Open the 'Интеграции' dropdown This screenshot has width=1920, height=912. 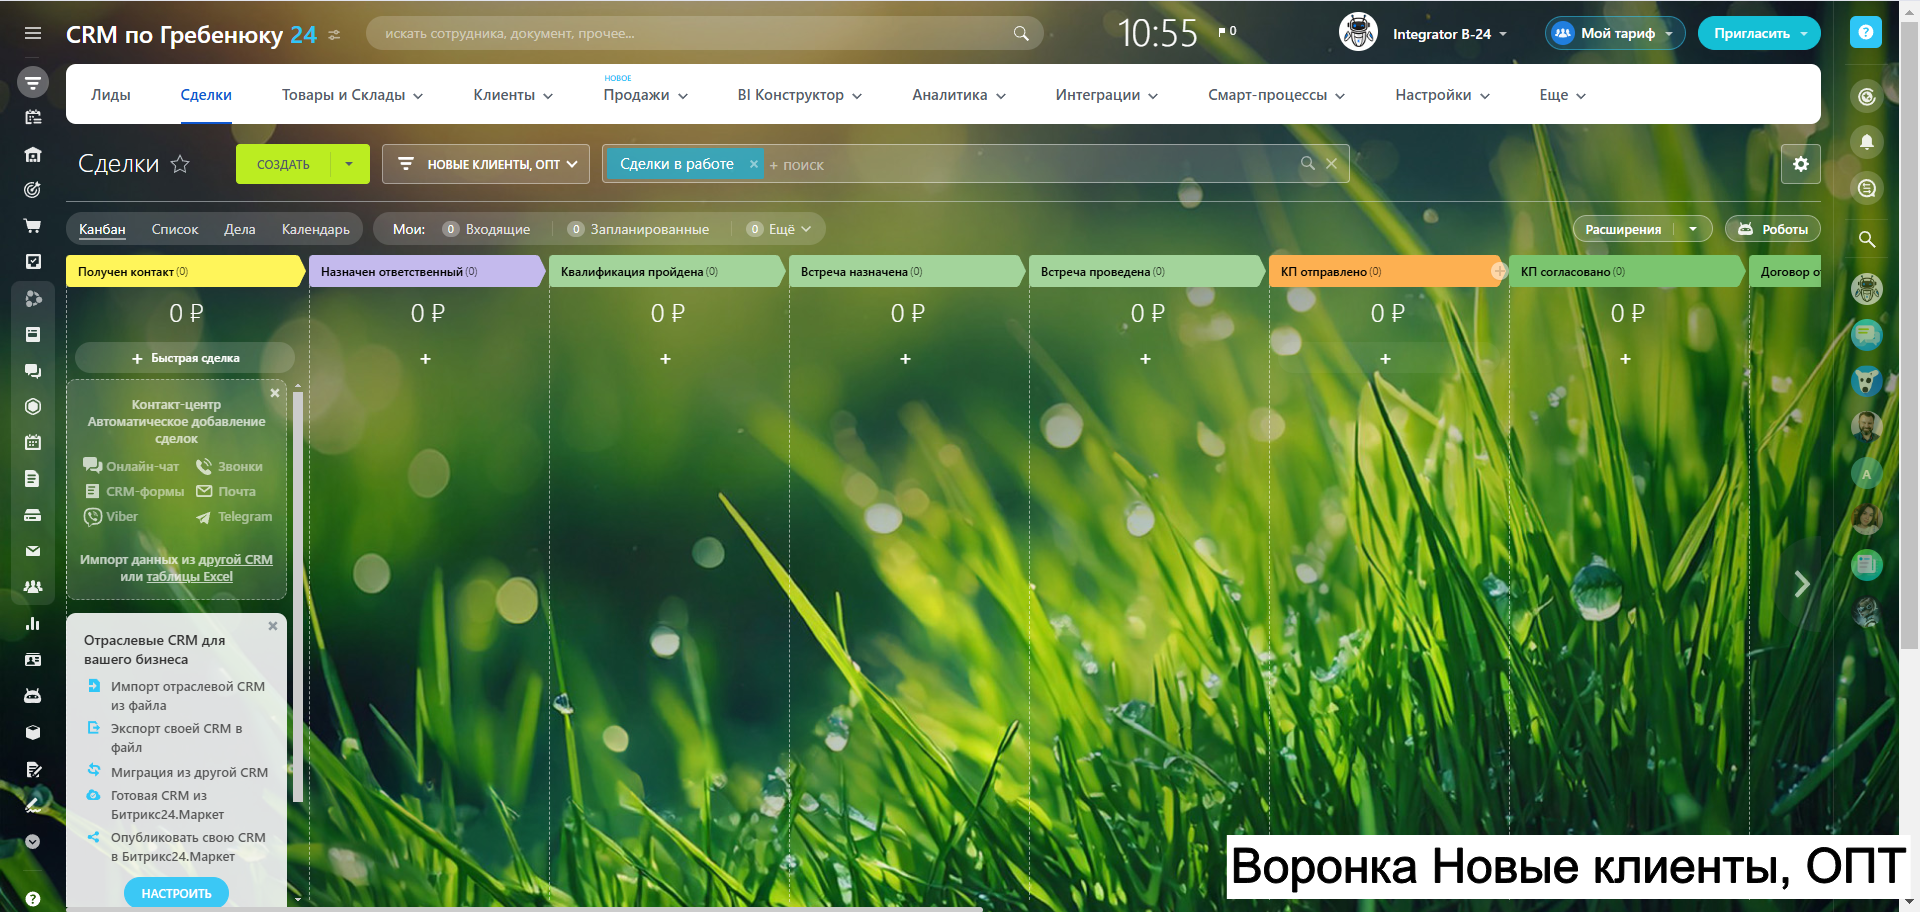click(1106, 95)
